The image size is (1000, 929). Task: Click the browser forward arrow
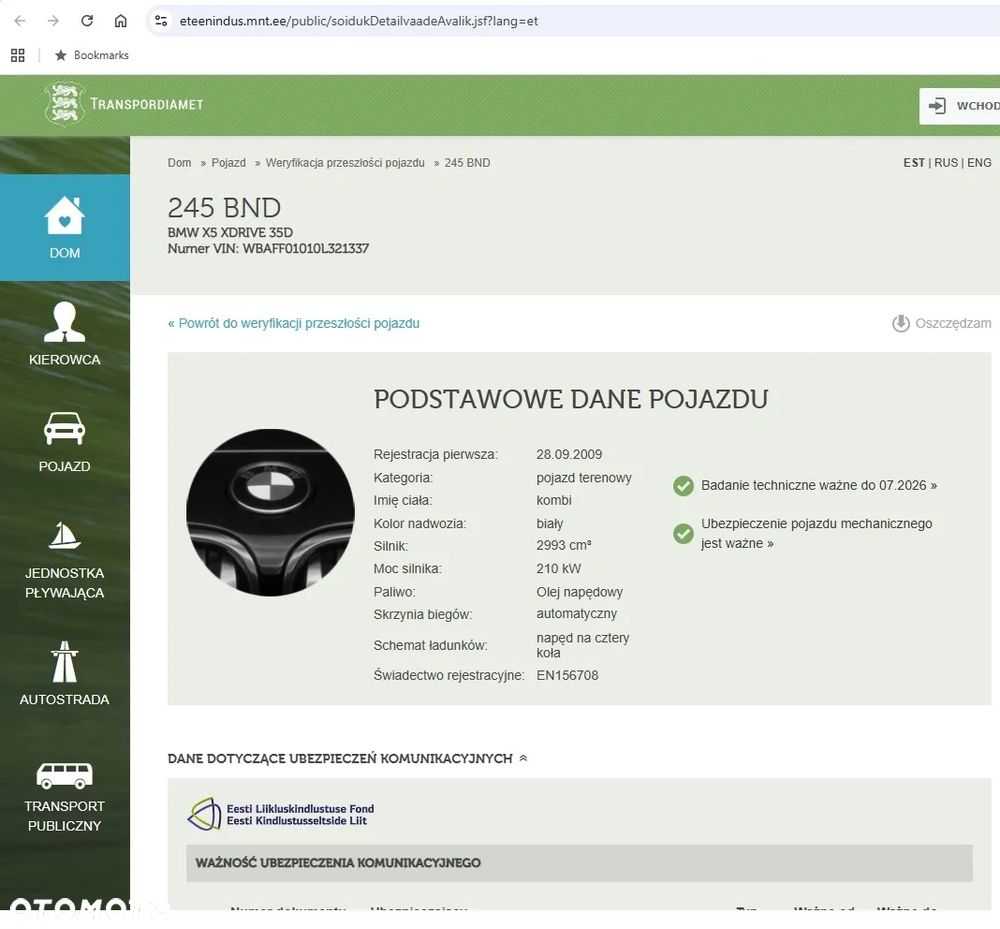[54, 21]
